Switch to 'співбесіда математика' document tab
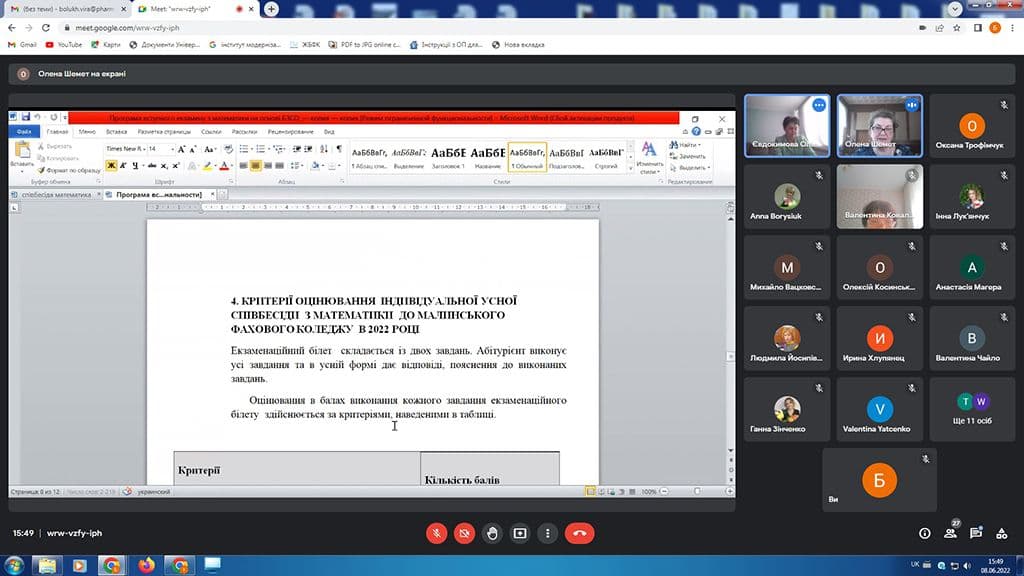The image size is (1024, 576). (x=56, y=195)
